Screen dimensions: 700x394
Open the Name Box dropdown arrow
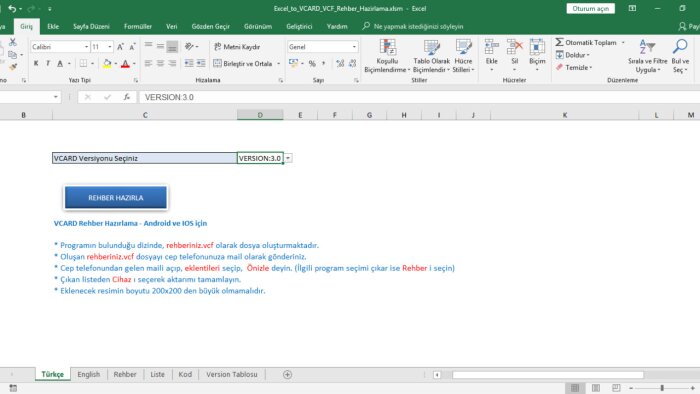click(55, 97)
